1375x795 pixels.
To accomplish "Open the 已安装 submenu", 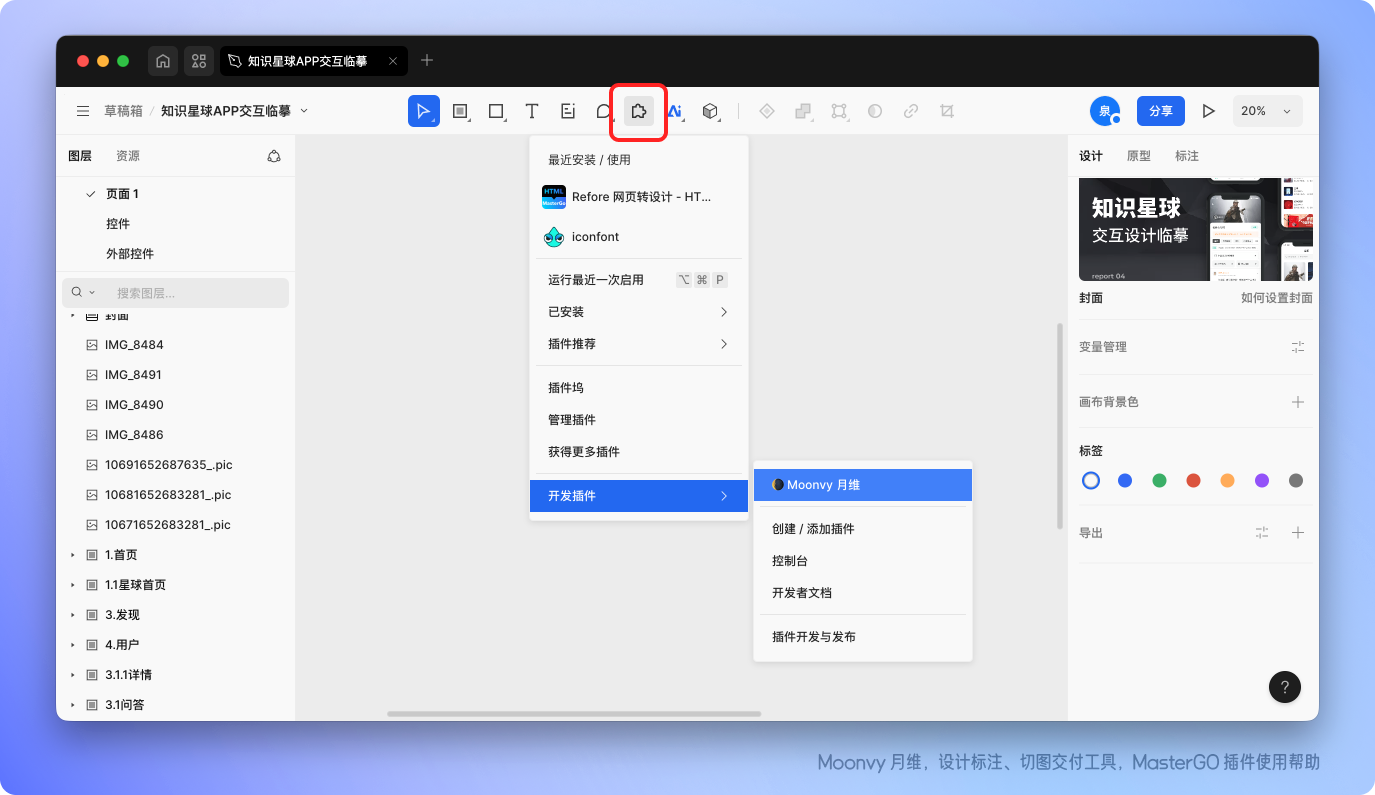I will point(639,312).
